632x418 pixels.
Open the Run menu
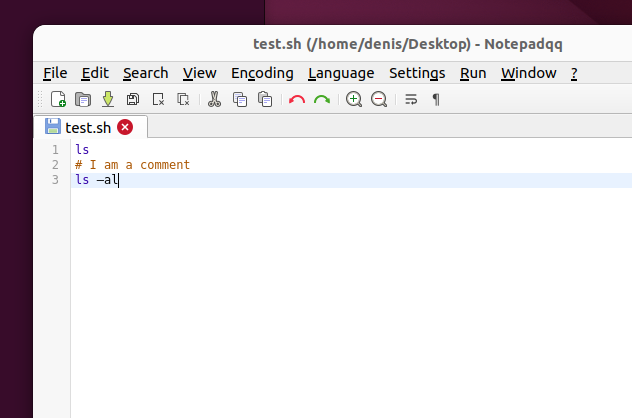473,73
